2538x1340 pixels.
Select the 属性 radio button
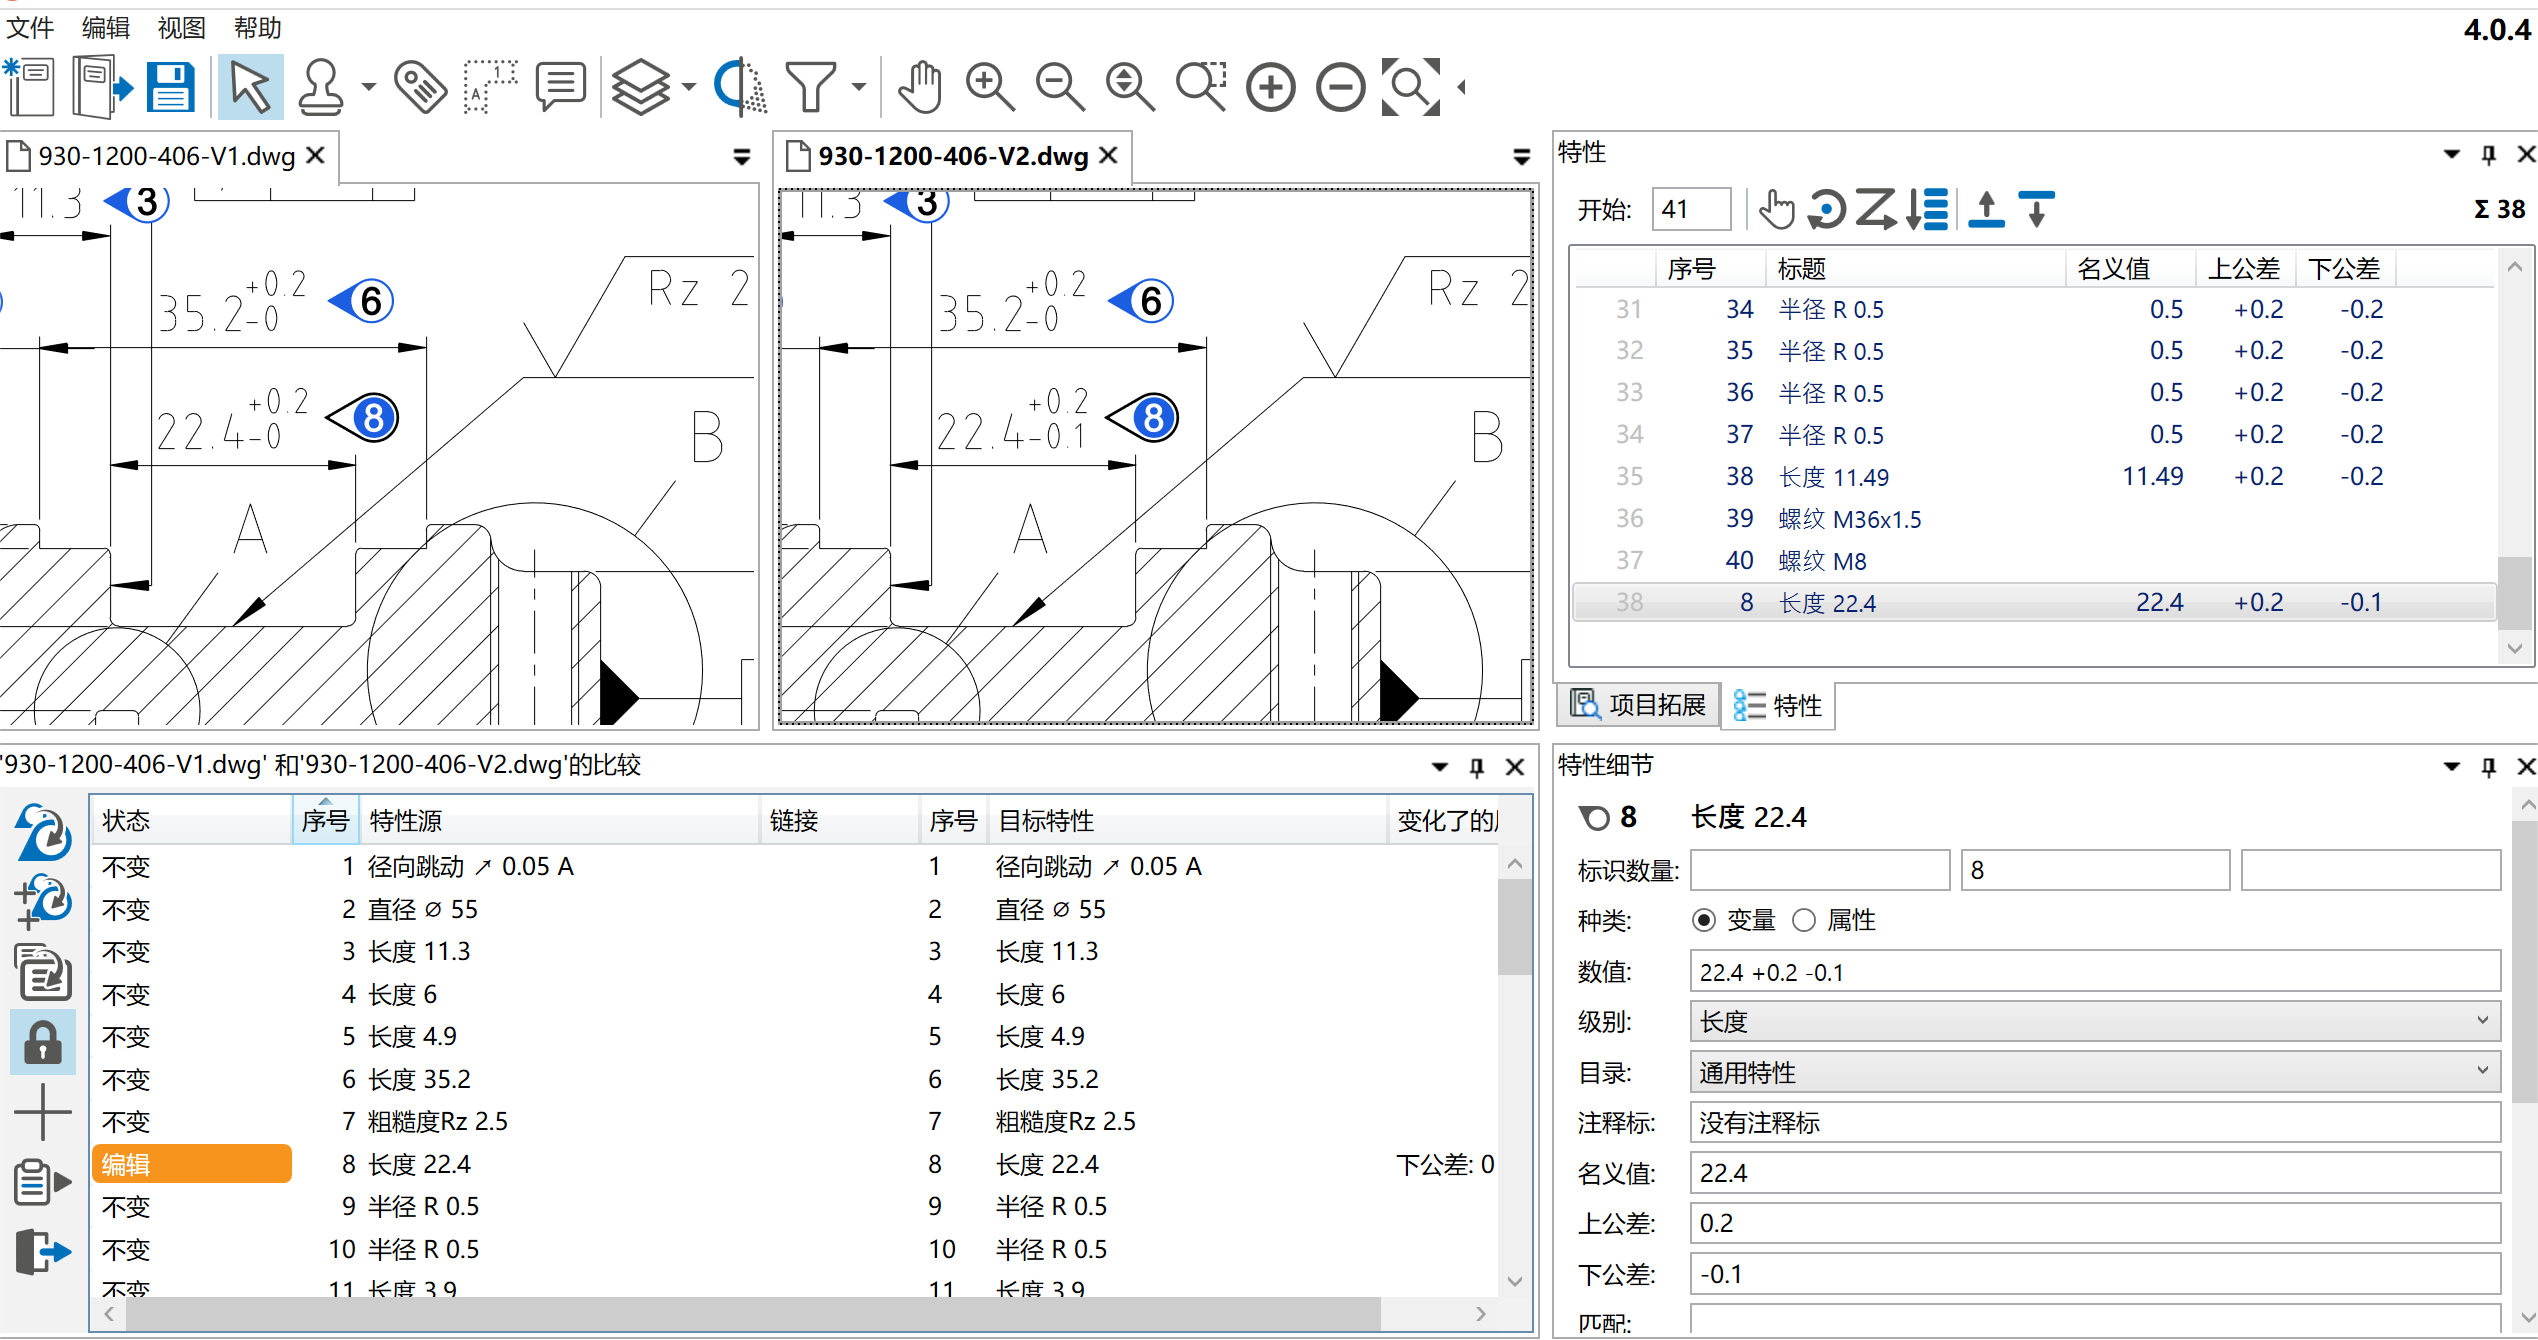click(1805, 920)
